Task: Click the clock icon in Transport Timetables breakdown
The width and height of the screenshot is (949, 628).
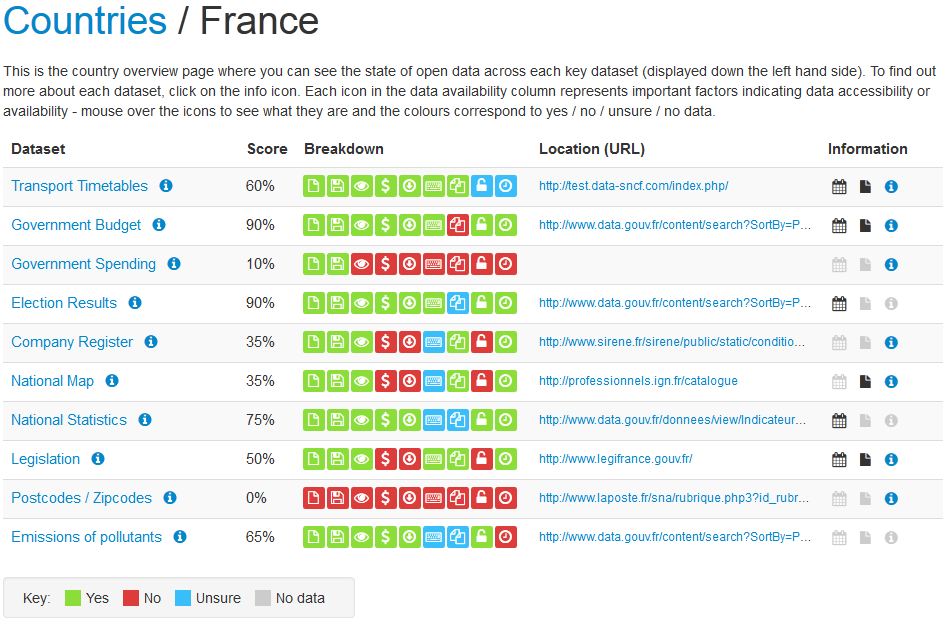Action: coord(506,186)
